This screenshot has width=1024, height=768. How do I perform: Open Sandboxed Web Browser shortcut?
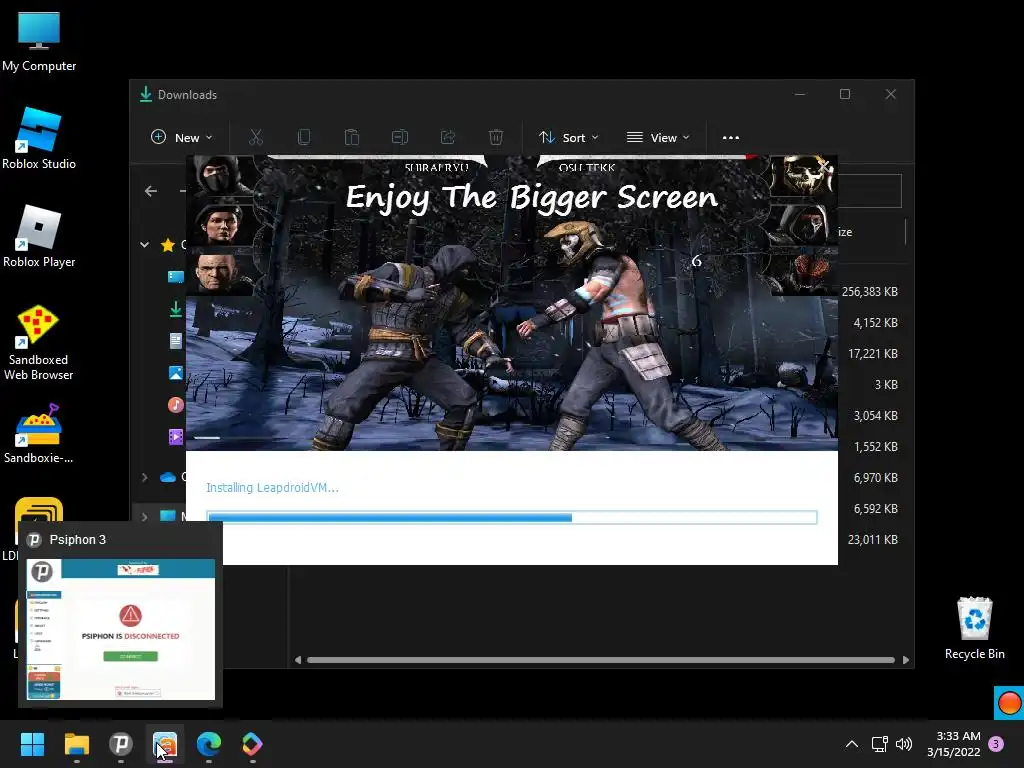(x=39, y=343)
